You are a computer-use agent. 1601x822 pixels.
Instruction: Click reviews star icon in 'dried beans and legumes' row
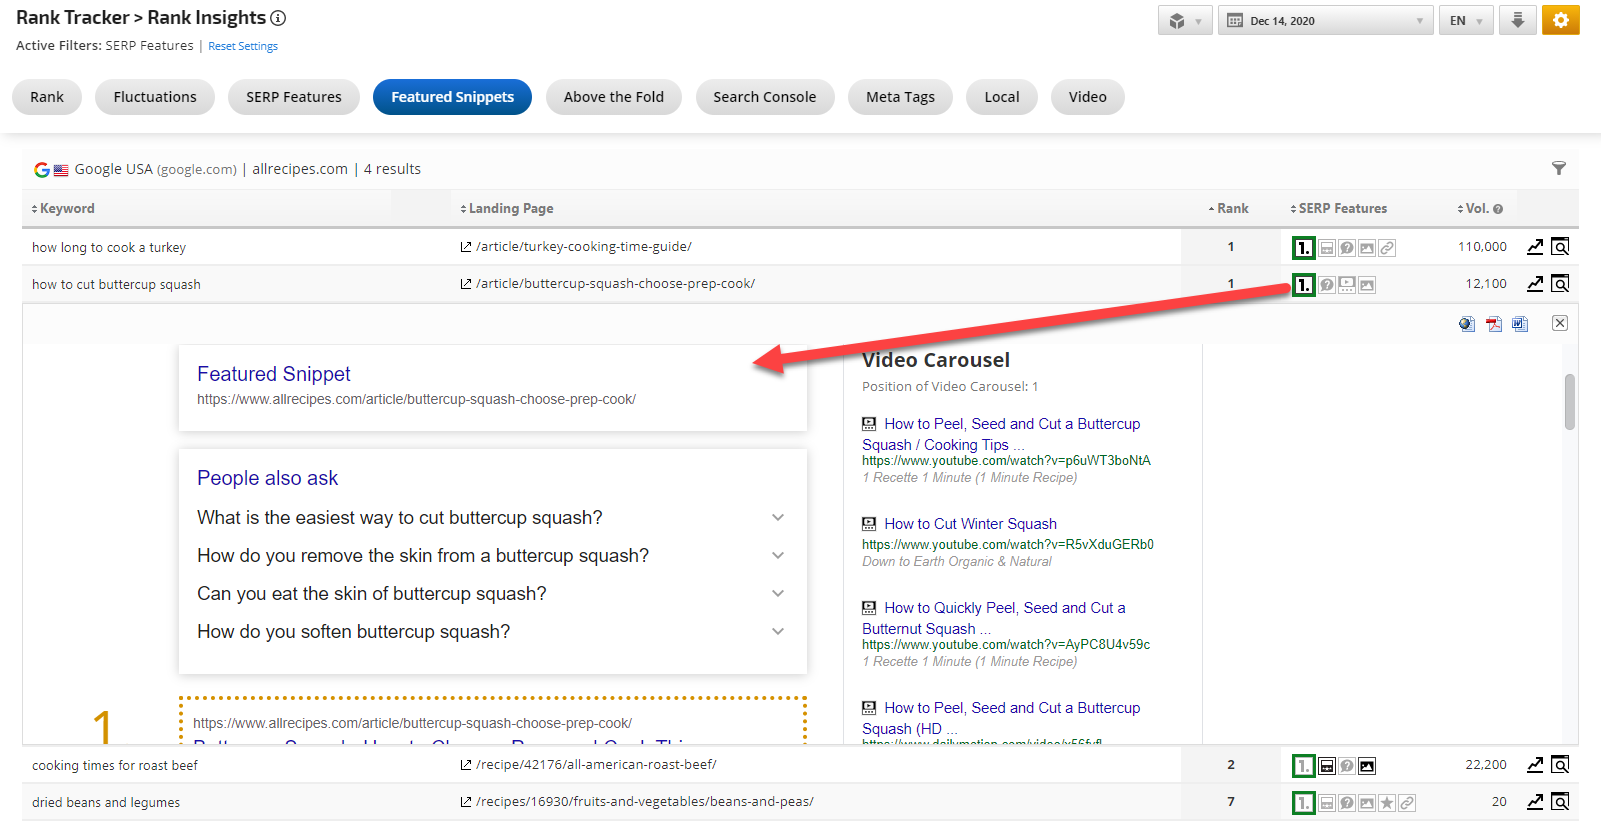tap(1386, 803)
